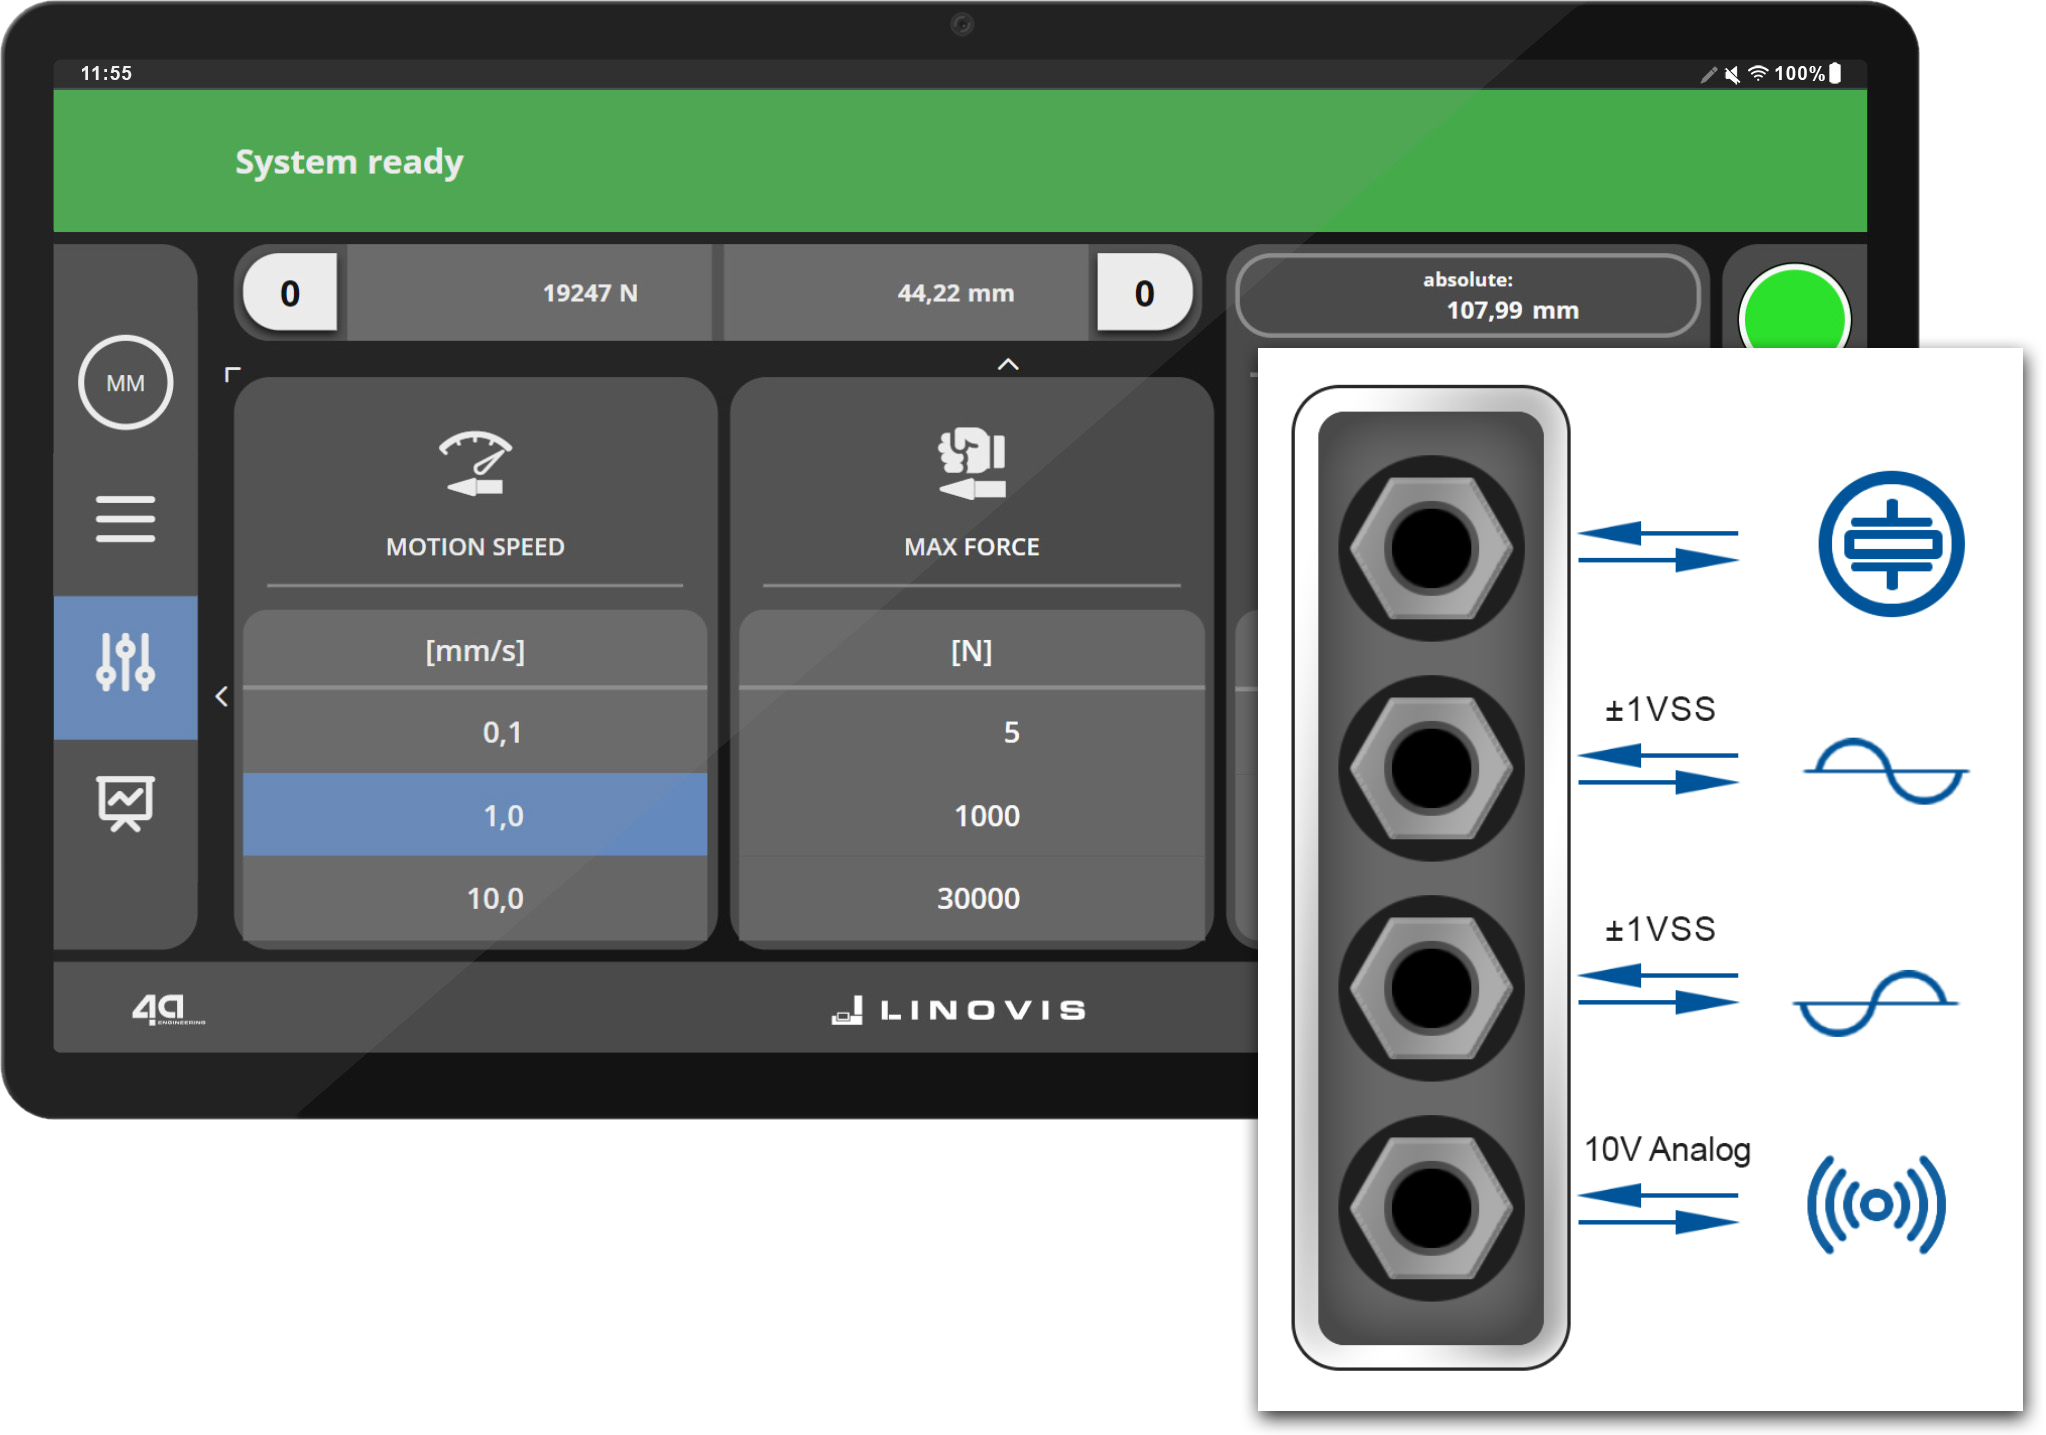
Task: Select the sliders settings sidebar icon
Action: pos(125,663)
